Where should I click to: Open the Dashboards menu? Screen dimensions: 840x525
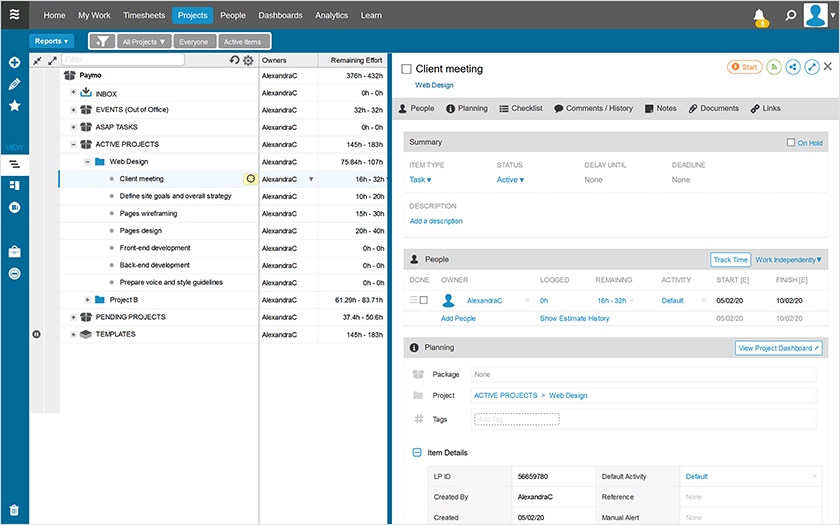[280, 15]
